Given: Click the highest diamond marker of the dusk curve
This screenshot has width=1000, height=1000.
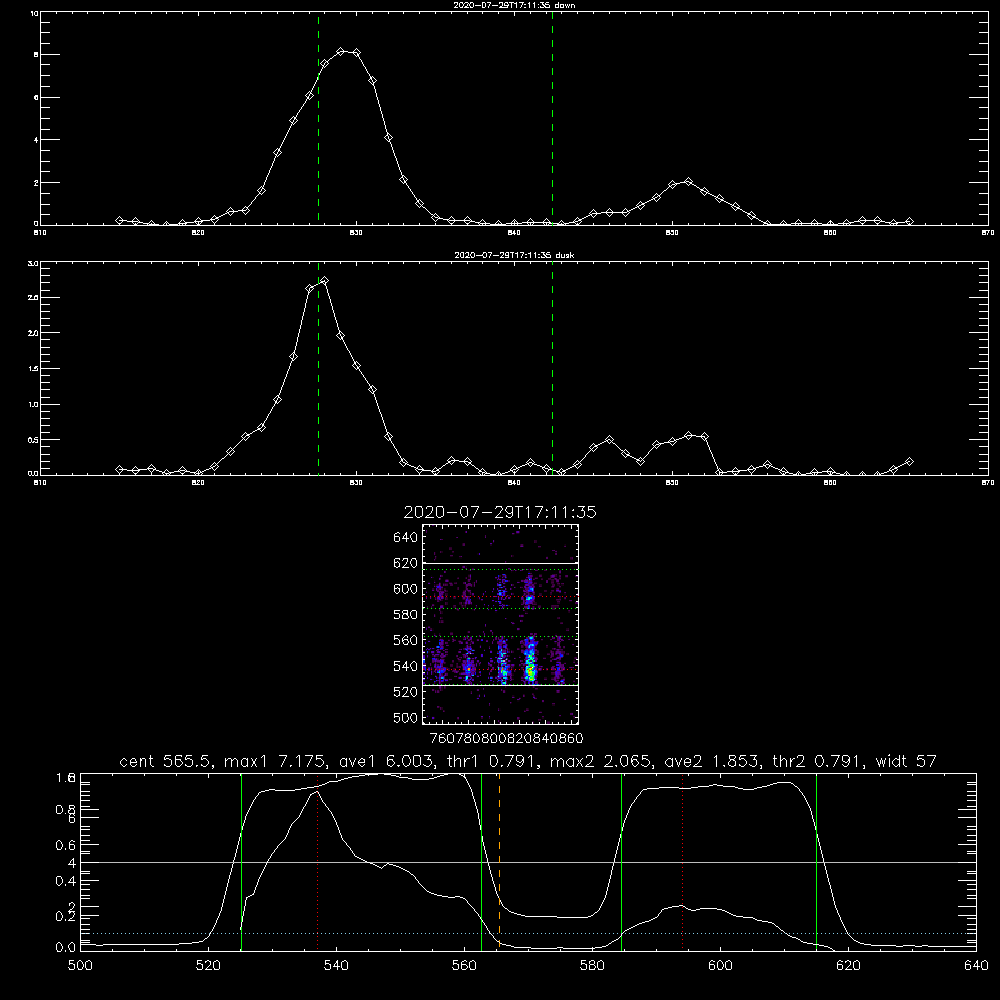Looking at the screenshot, I should click(325, 281).
